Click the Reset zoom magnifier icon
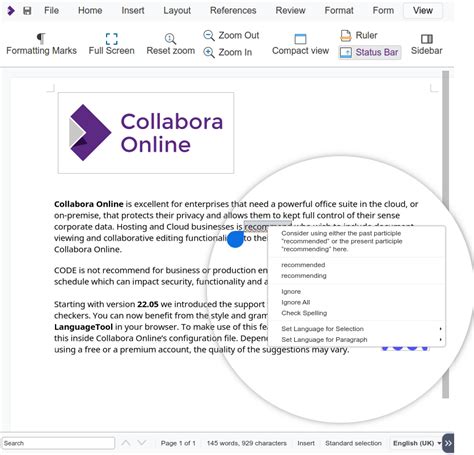Viewport: 474px width, 455px height. click(x=170, y=39)
